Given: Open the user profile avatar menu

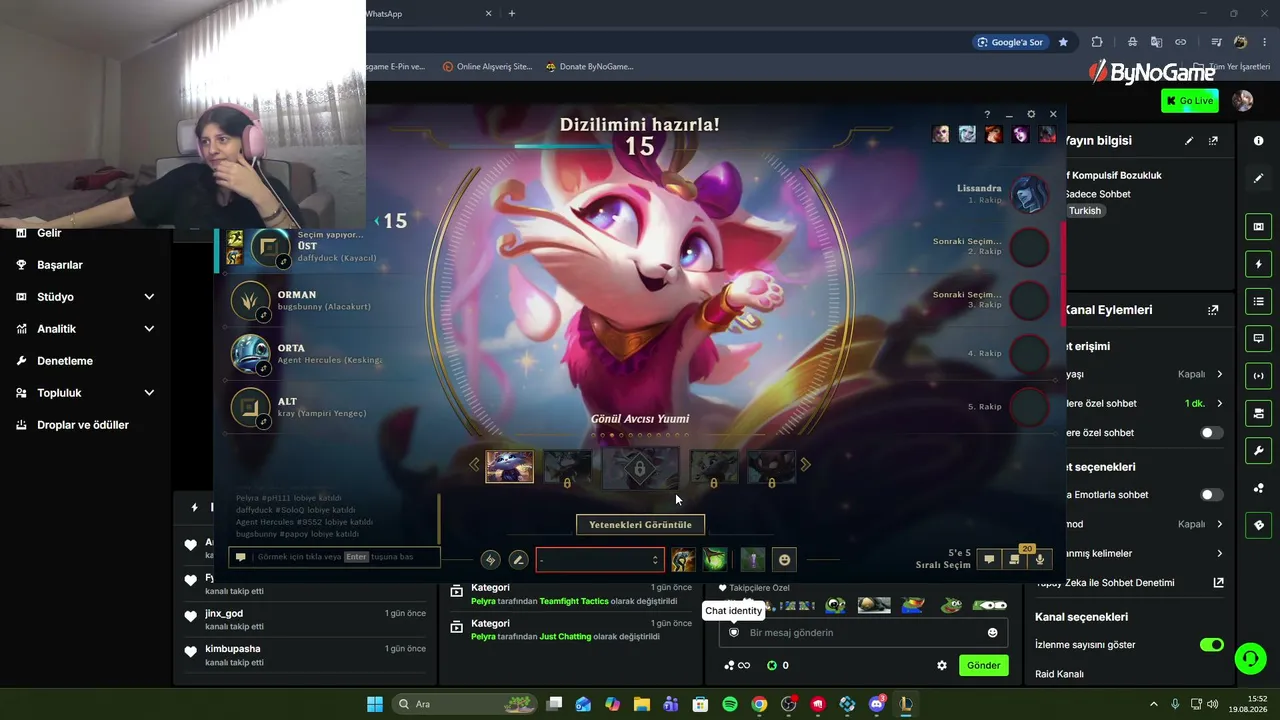Looking at the screenshot, I should tap(1242, 100).
